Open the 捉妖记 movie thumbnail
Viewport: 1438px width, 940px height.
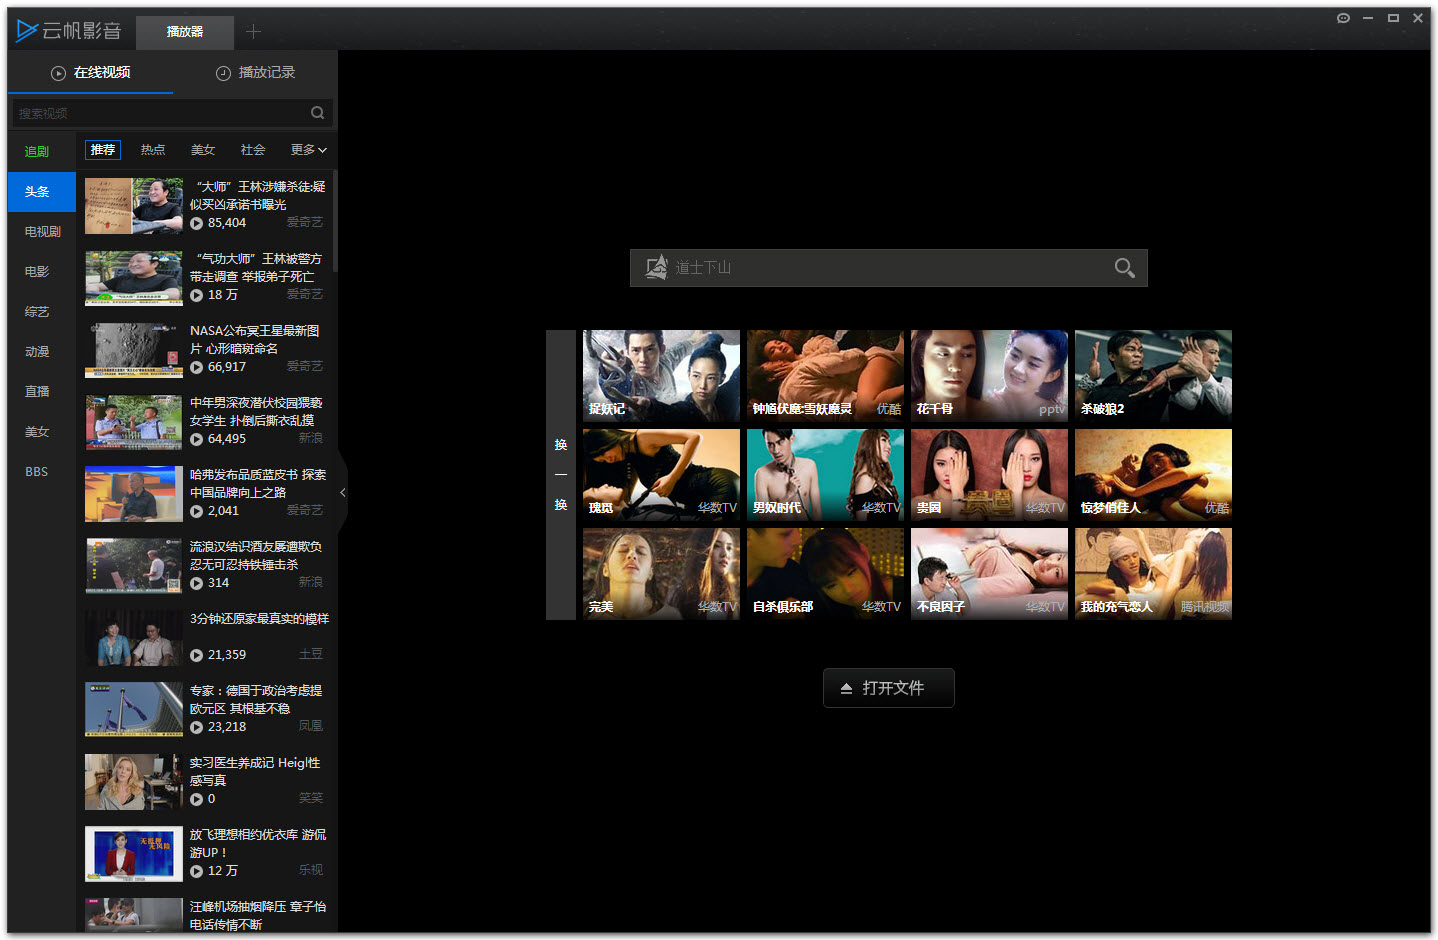click(662, 376)
